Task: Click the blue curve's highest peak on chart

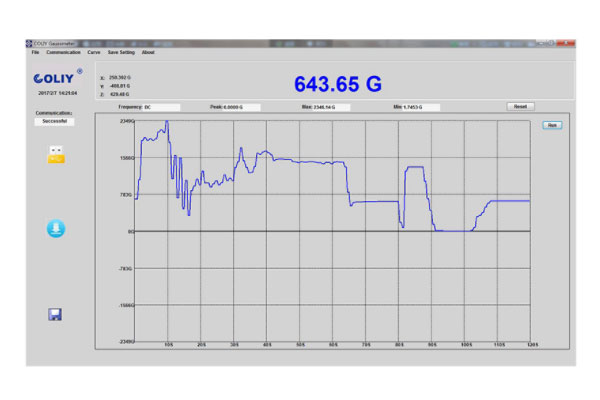Action: pyautogui.click(x=166, y=122)
